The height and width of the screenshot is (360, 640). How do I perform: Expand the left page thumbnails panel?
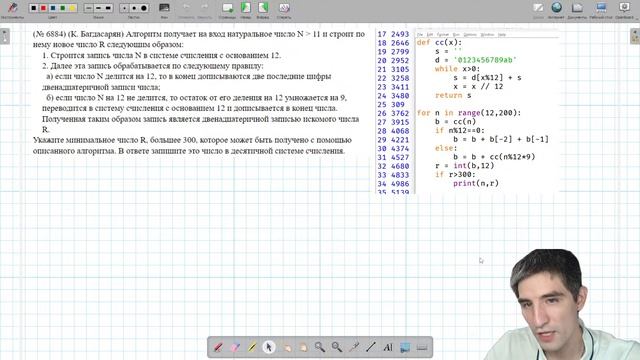pyautogui.click(x=4, y=36)
